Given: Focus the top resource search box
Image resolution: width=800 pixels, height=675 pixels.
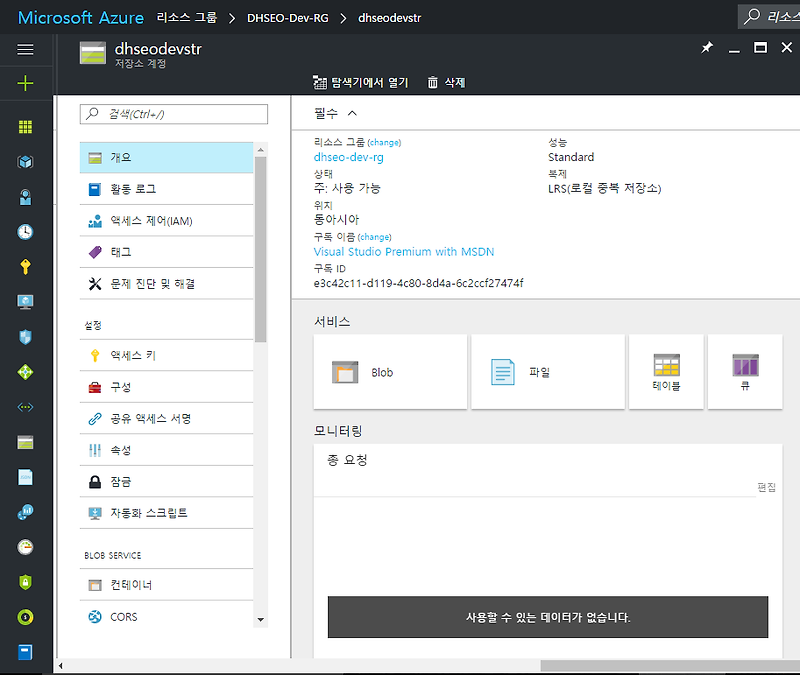Looking at the screenshot, I should [x=769, y=16].
